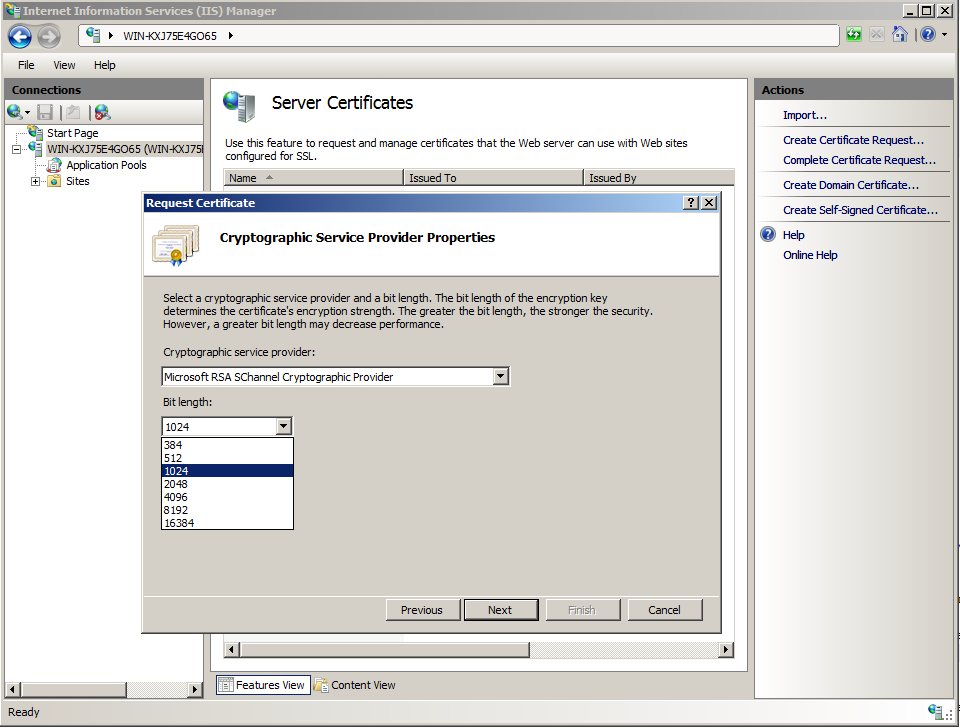The image size is (960, 728).
Task: Open the File menu
Action: point(26,65)
